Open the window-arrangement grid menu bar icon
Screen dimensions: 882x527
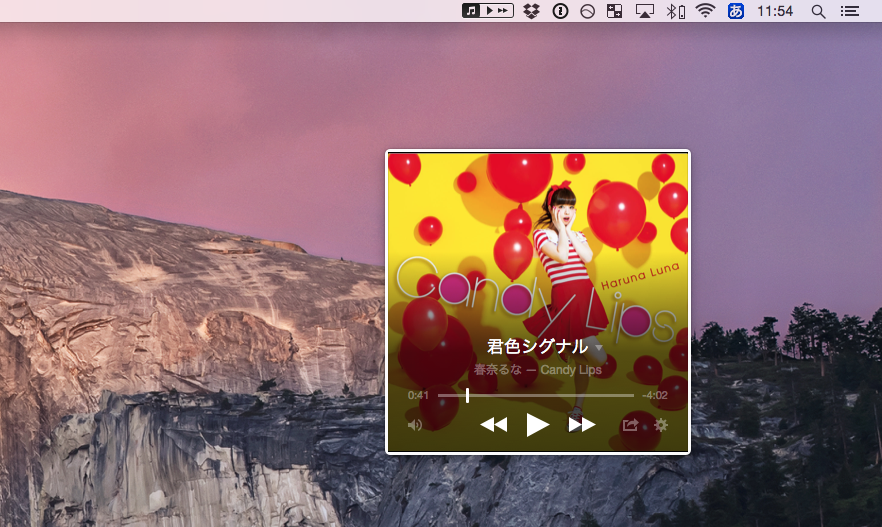click(x=614, y=11)
